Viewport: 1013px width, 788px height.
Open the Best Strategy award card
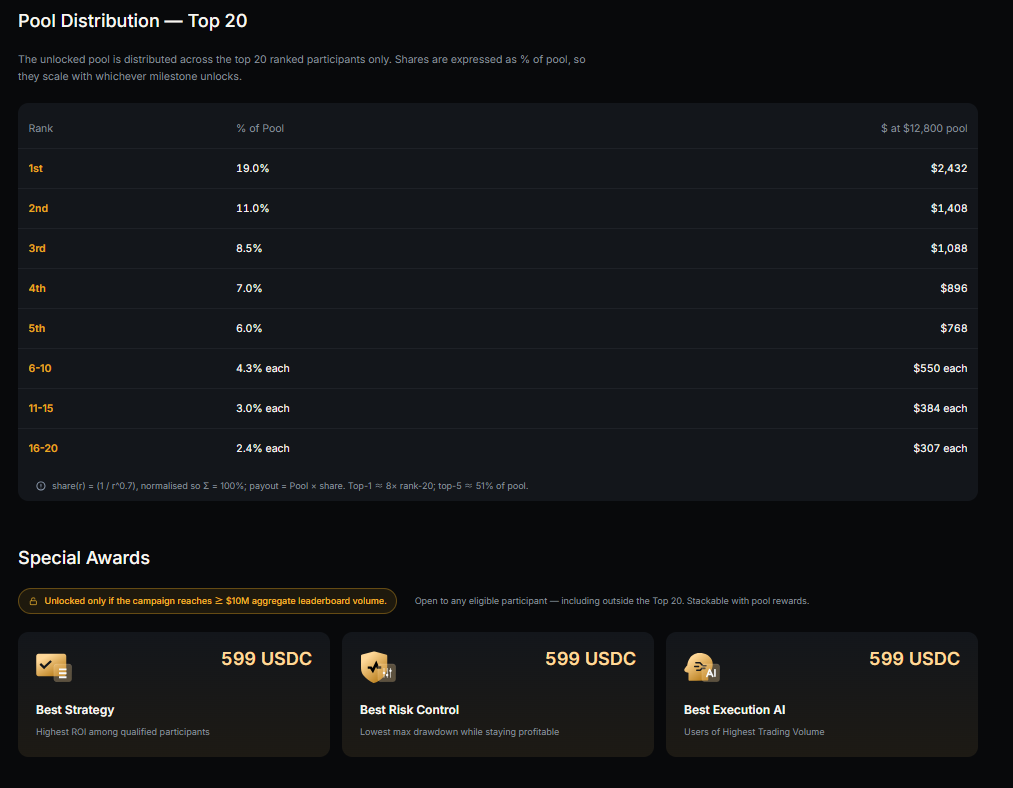(x=174, y=694)
